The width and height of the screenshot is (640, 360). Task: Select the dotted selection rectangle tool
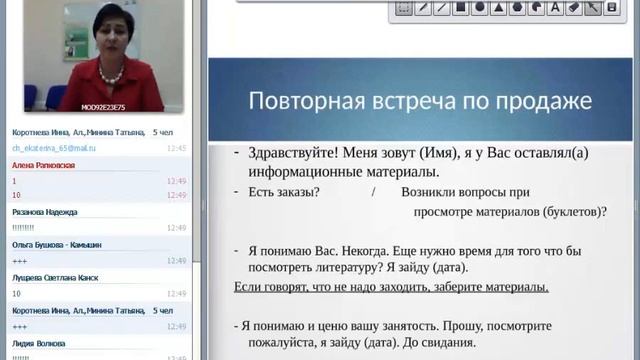(404, 8)
